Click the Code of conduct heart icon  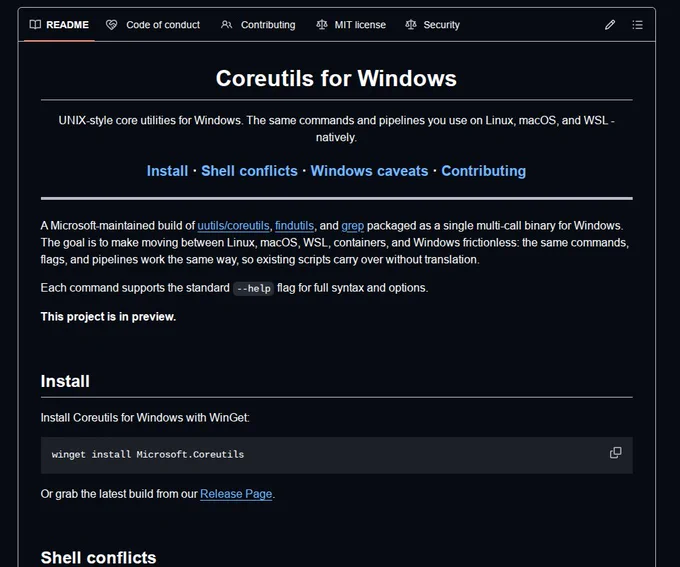(111, 25)
